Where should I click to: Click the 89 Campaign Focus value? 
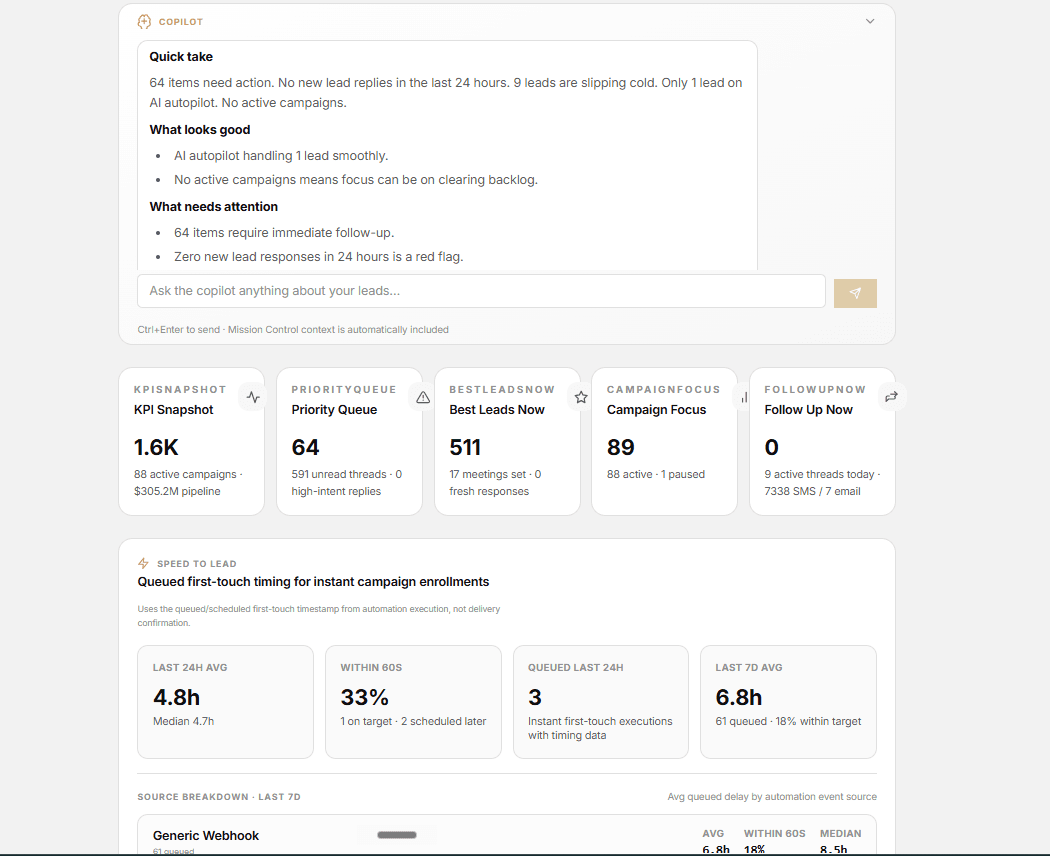click(621, 447)
